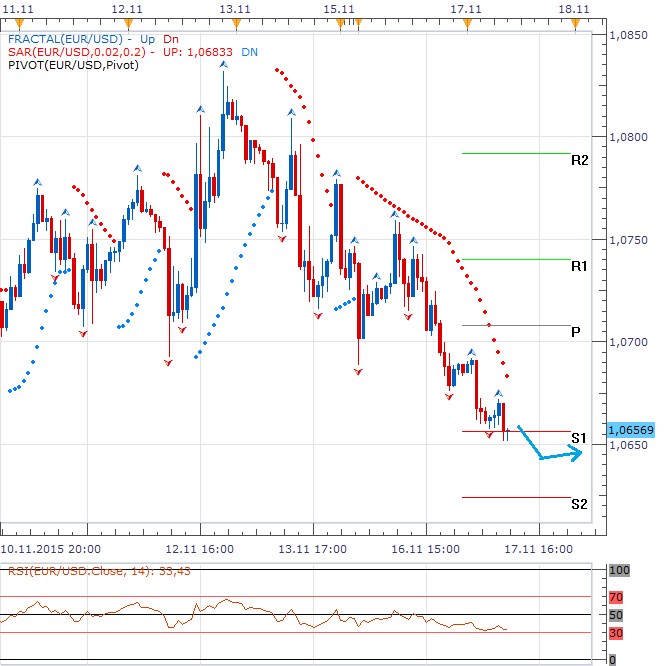Click the 18.11 orange day marker
Viewport: 664px width, 666px height.
pyautogui.click(x=575, y=24)
